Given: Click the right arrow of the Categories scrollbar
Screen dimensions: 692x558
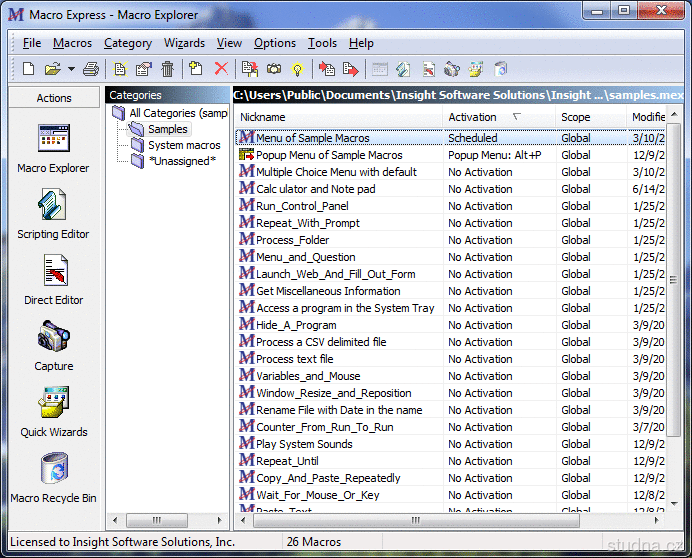Looking at the screenshot, I should tap(221, 519).
